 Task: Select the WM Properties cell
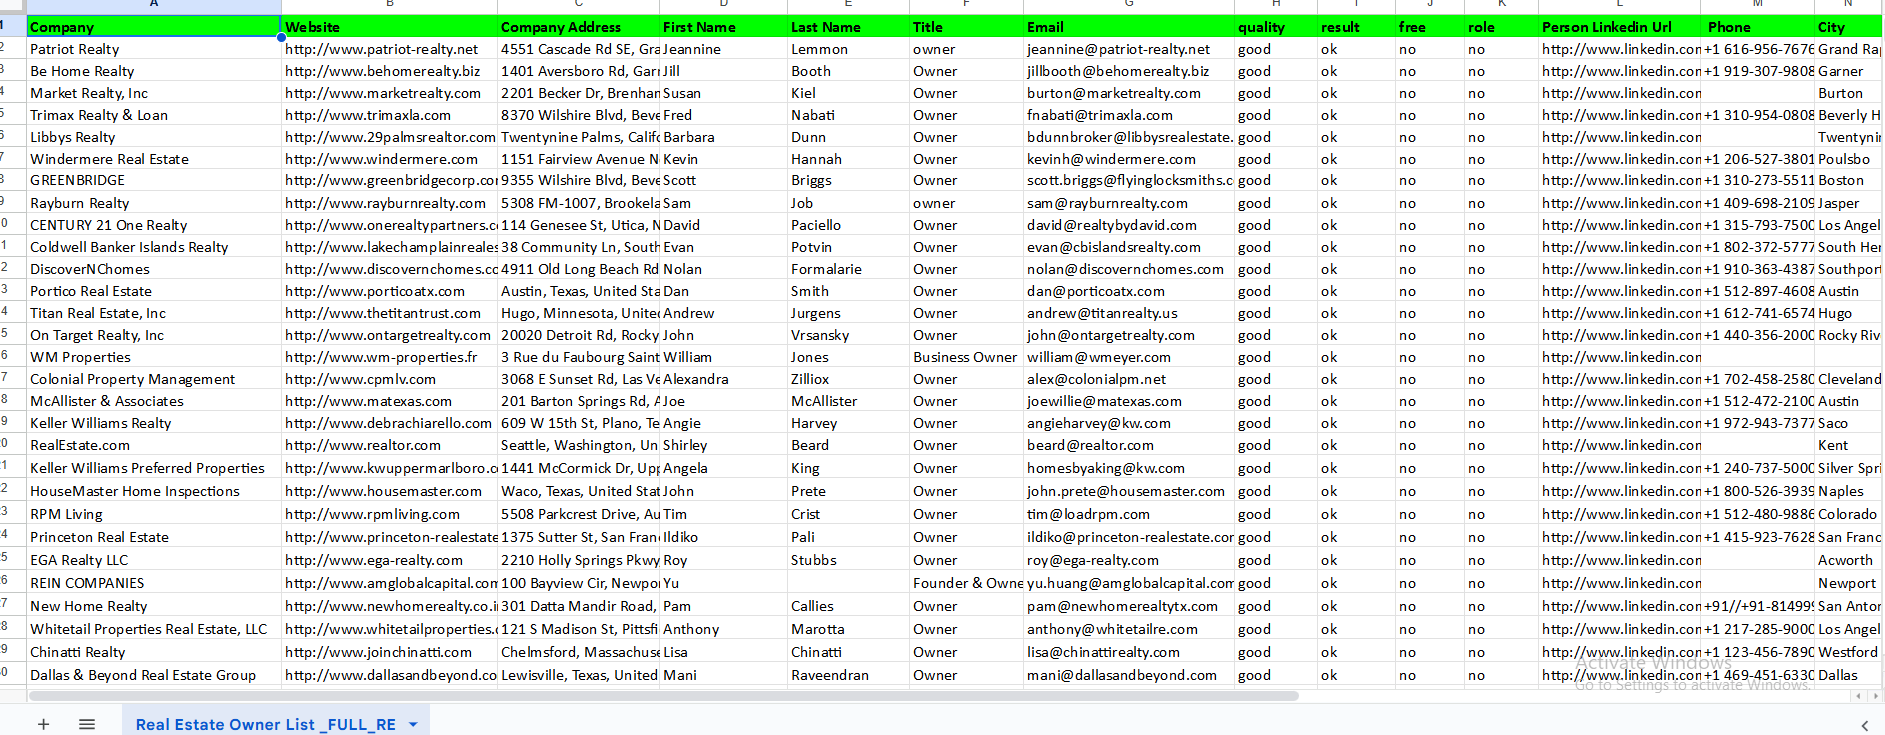[154, 357]
